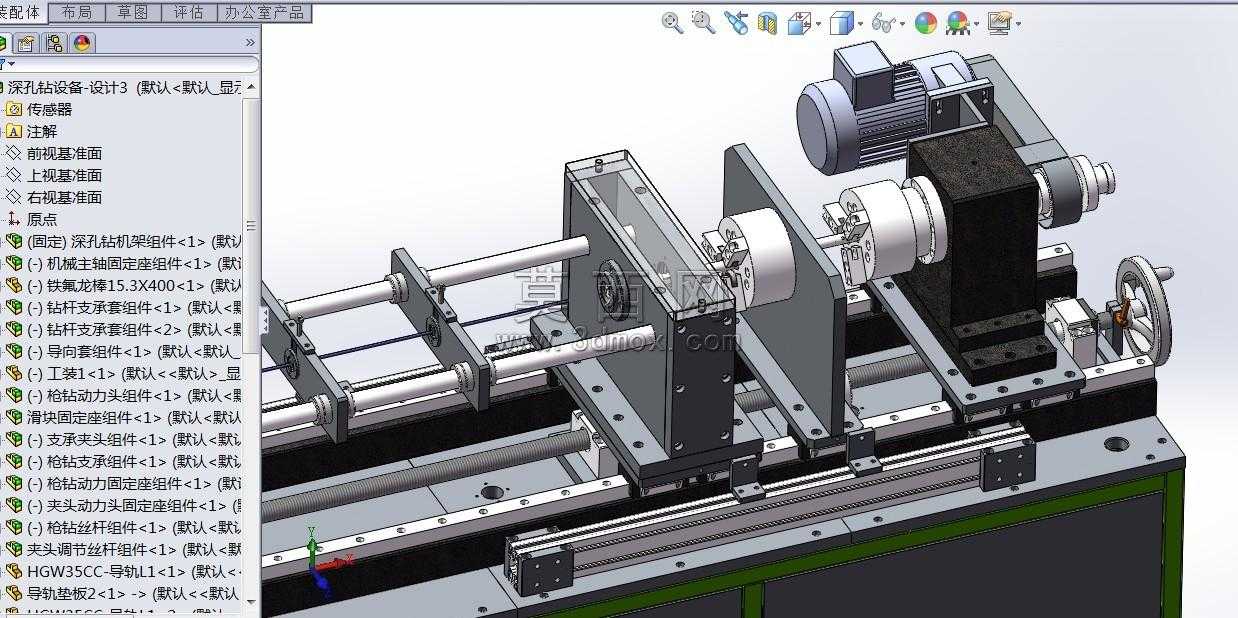Click the Previous View icon
This screenshot has width=1238, height=618.
[x=736, y=22]
